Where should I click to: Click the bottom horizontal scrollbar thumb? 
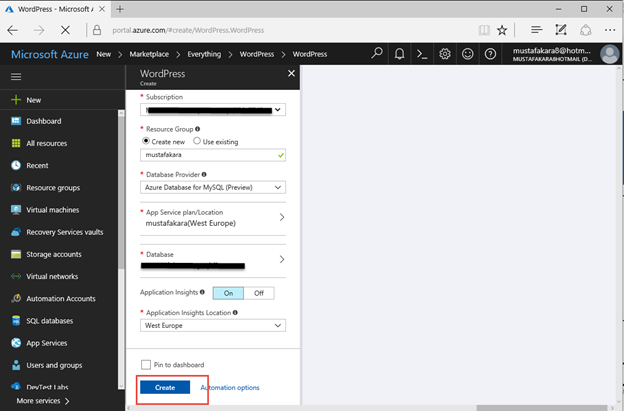(x=542, y=408)
